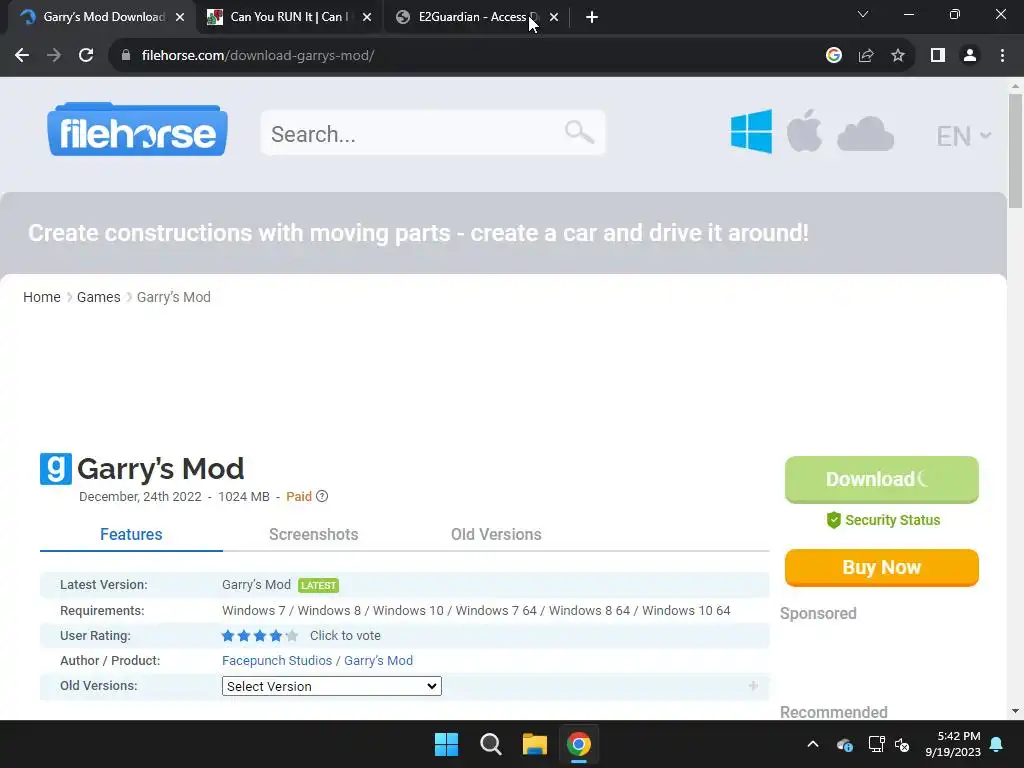Click the Home breadcrumb link
This screenshot has height=768, width=1024.
(x=42, y=297)
